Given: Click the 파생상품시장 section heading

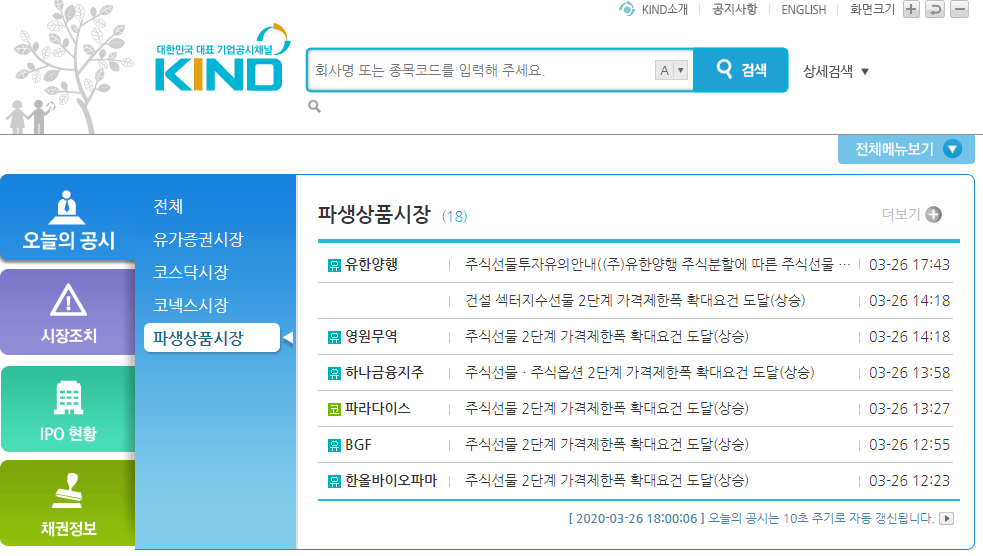Looking at the screenshot, I should pyautogui.click(x=374, y=214).
